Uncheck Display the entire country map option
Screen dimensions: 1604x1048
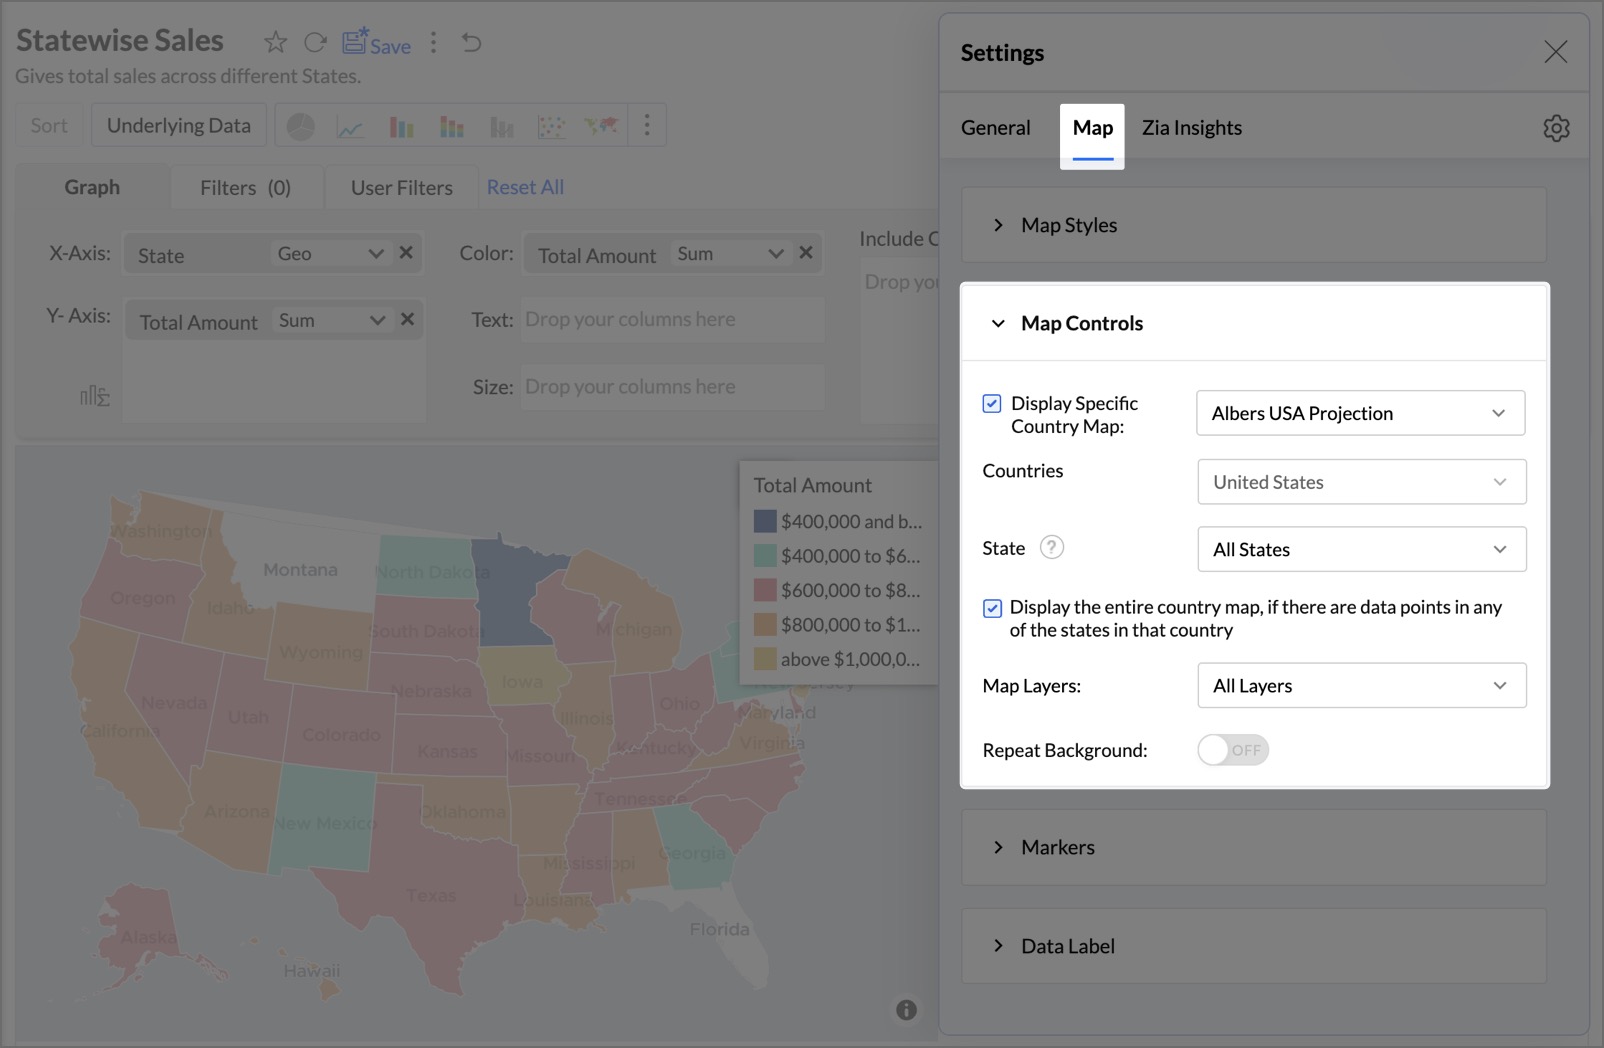pyautogui.click(x=992, y=608)
